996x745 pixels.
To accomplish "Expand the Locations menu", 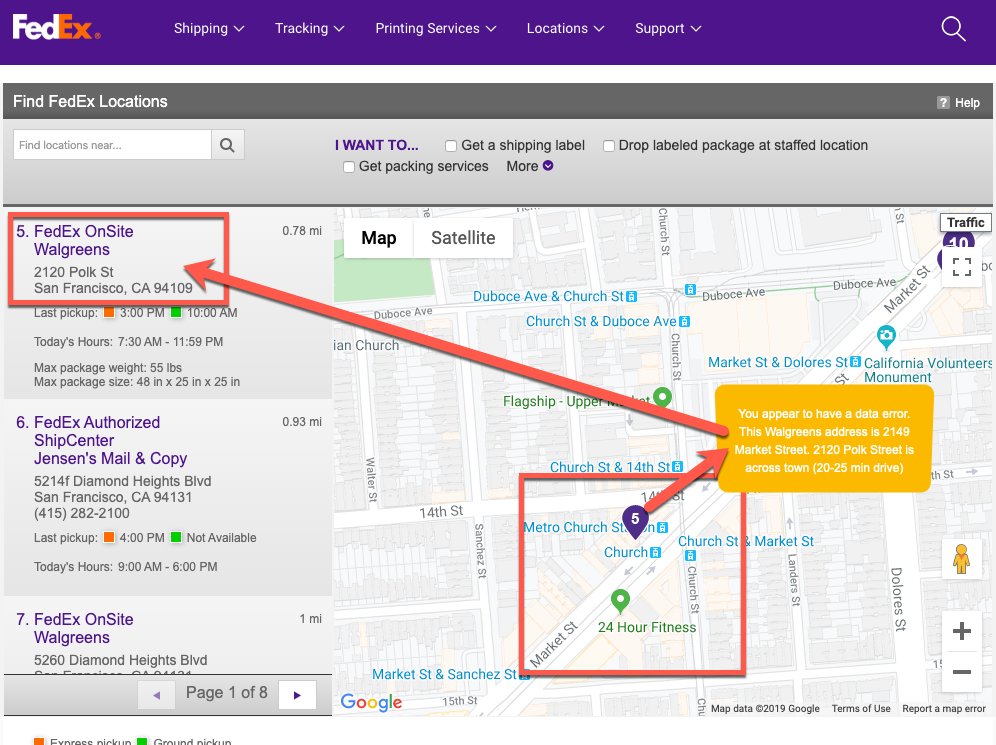I will (x=565, y=29).
